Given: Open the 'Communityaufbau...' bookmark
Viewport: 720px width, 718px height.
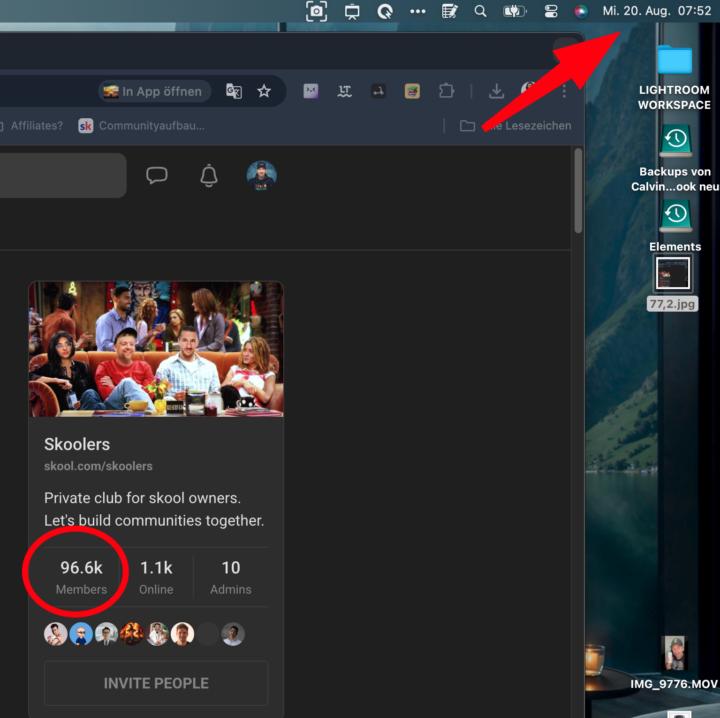Looking at the screenshot, I should [x=142, y=125].
